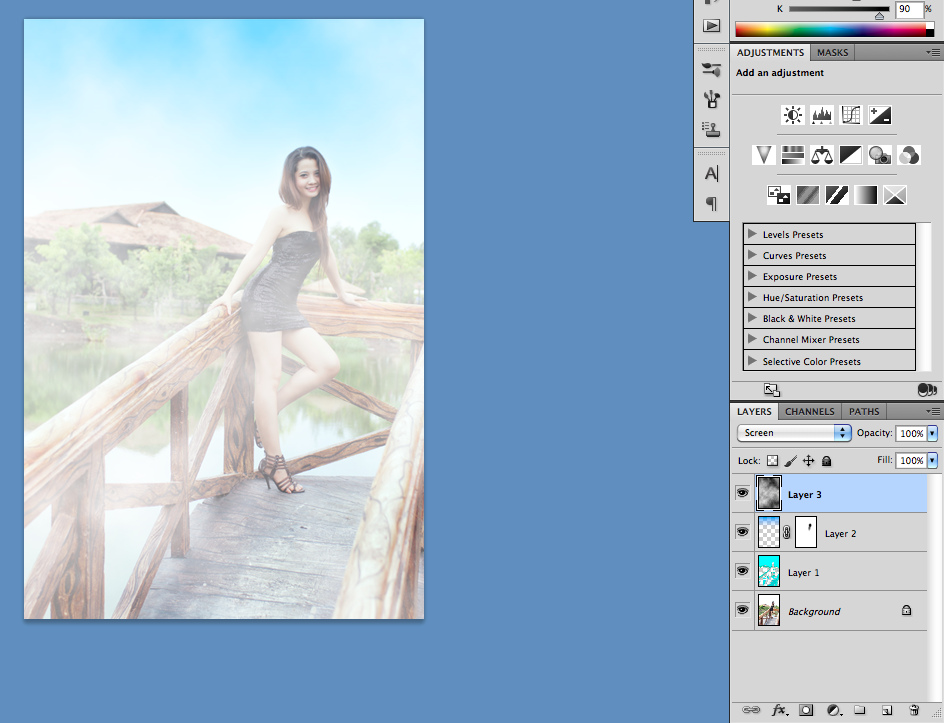Add a Channel Mixer adjustment
The width and height of the screenshot is (944, 723).
(908, 155)
